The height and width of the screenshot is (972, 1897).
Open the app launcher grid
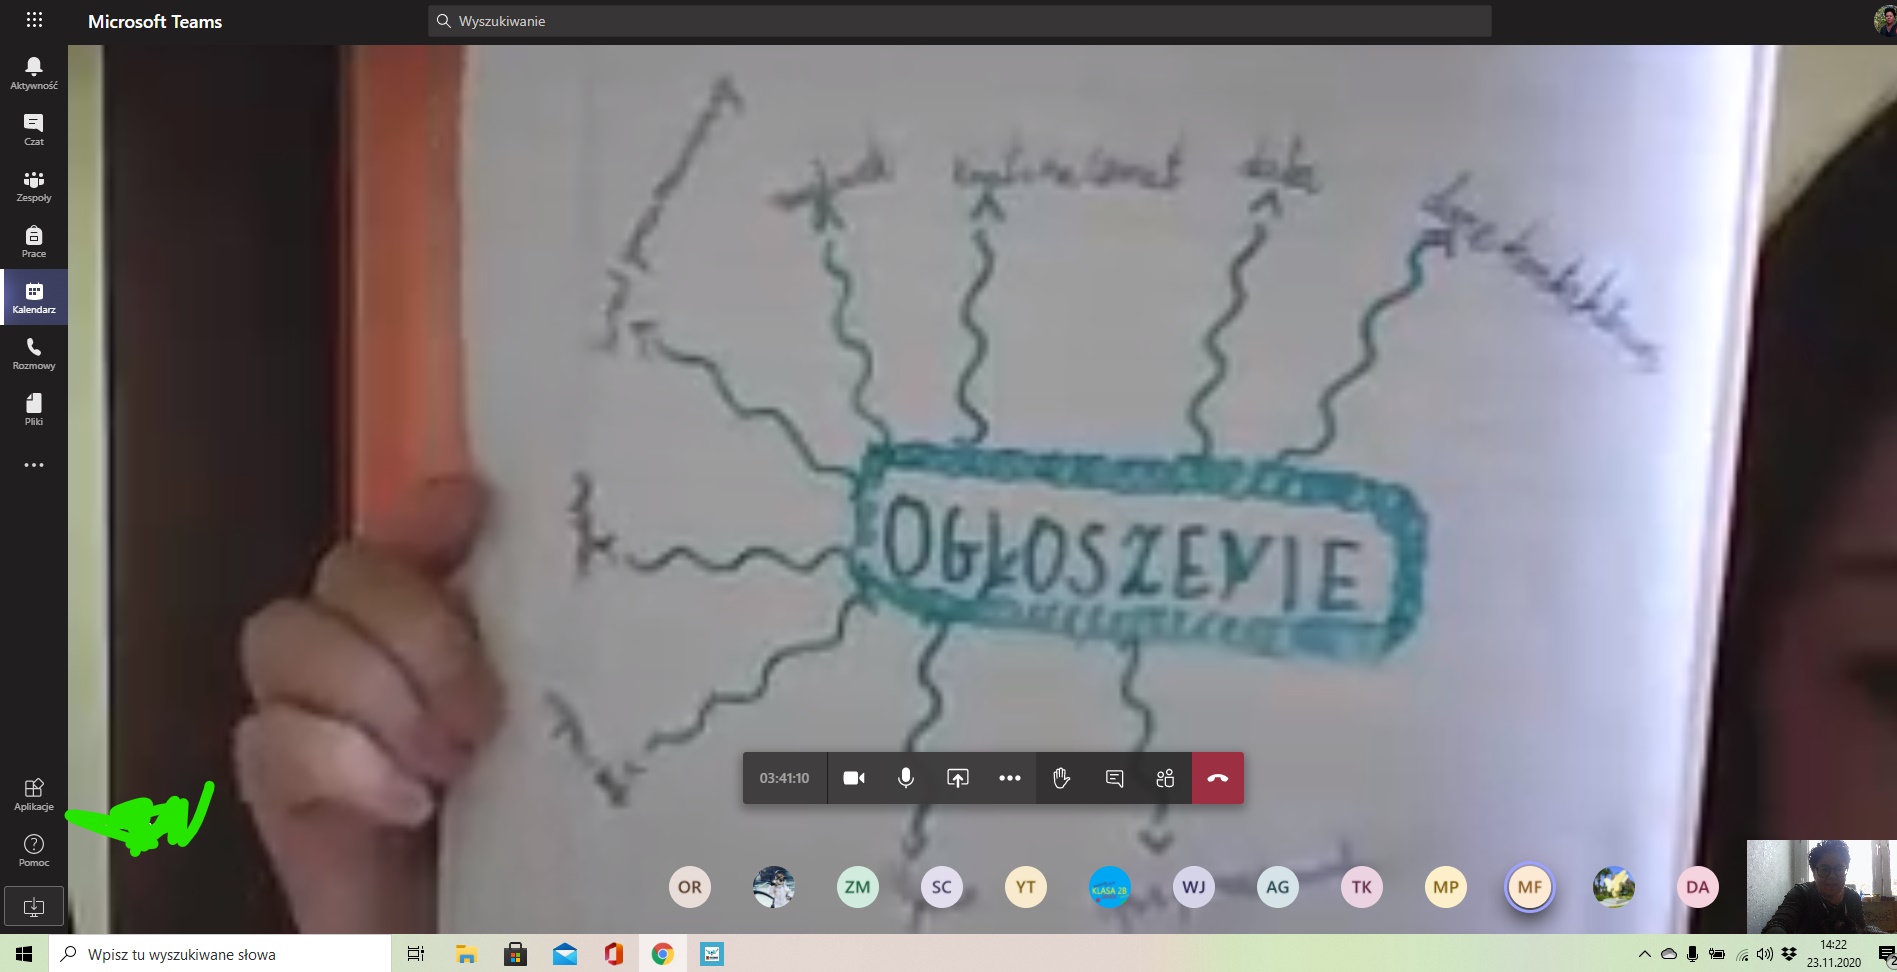(x=34, y=20)
